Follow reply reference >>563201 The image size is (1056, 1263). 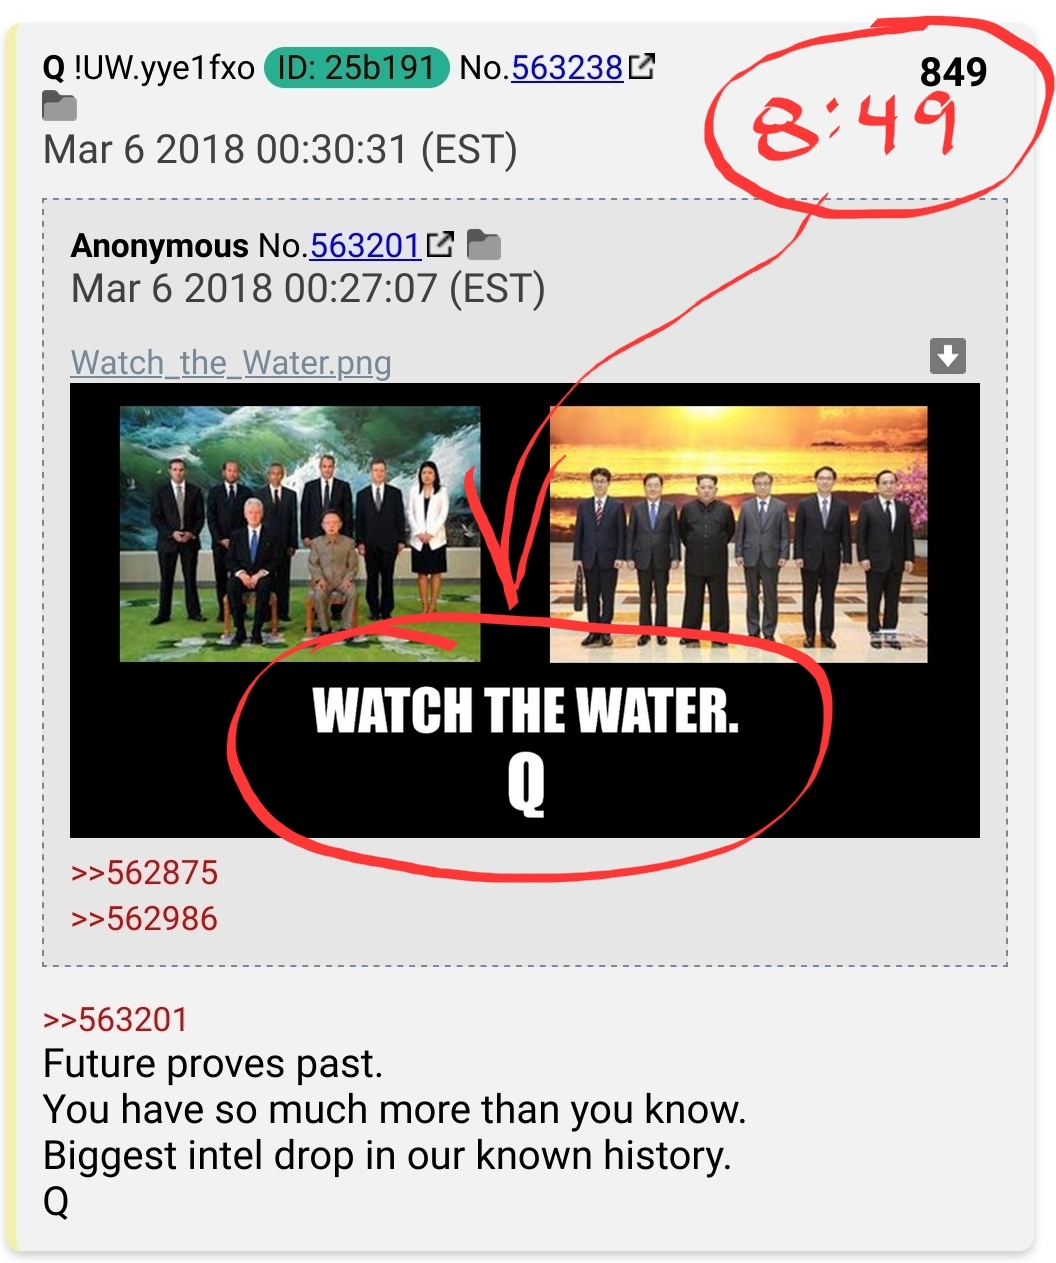click(115, 1020)
